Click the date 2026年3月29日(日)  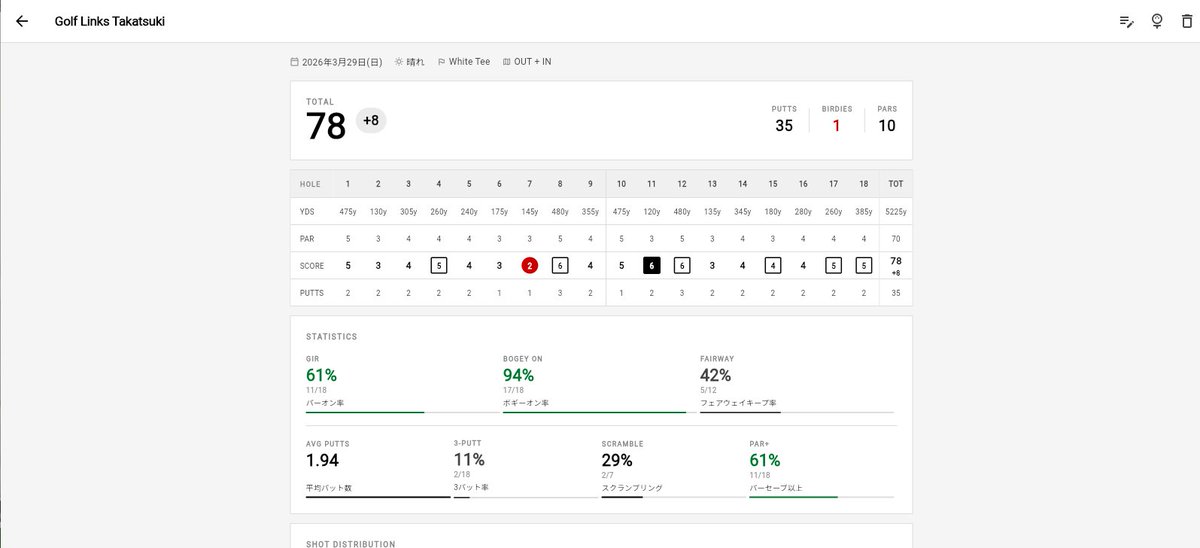342,62
